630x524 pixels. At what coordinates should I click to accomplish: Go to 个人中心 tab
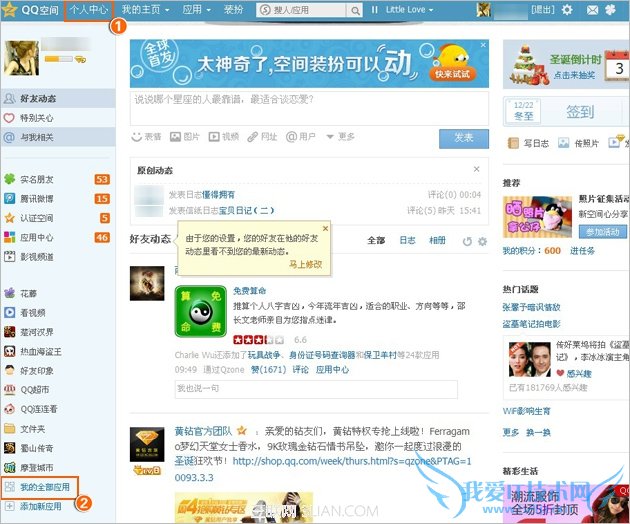point(89,10)
